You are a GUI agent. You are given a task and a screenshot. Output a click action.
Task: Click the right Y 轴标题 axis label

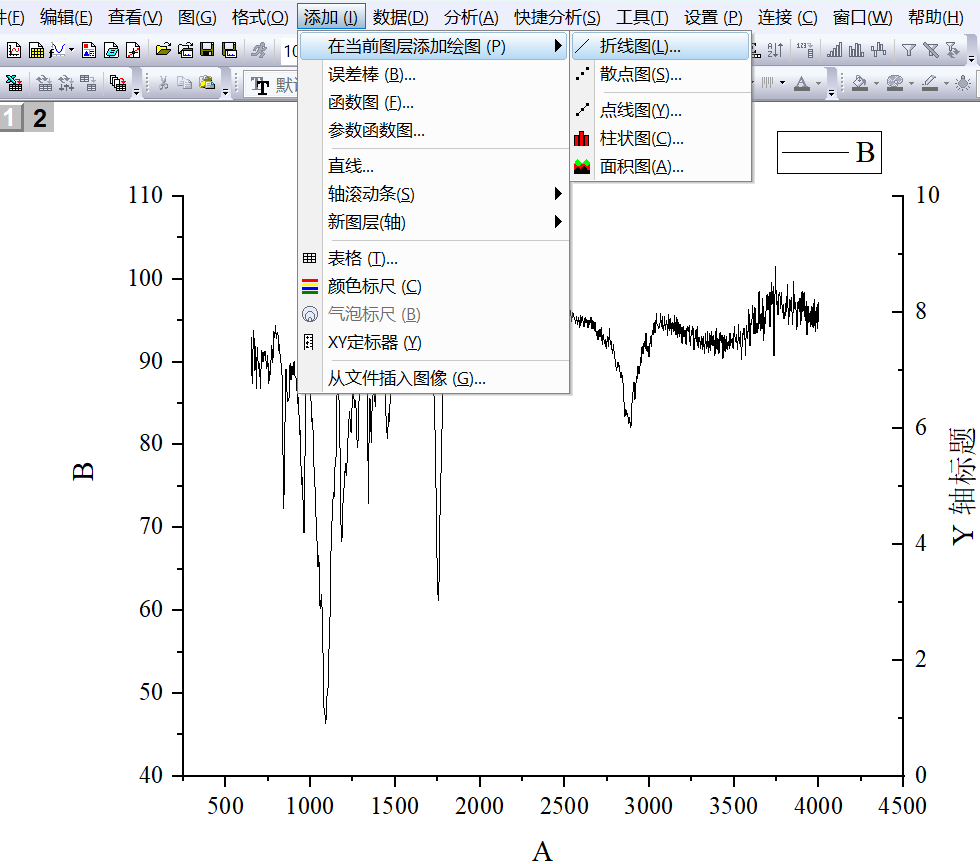pos(961,486)
